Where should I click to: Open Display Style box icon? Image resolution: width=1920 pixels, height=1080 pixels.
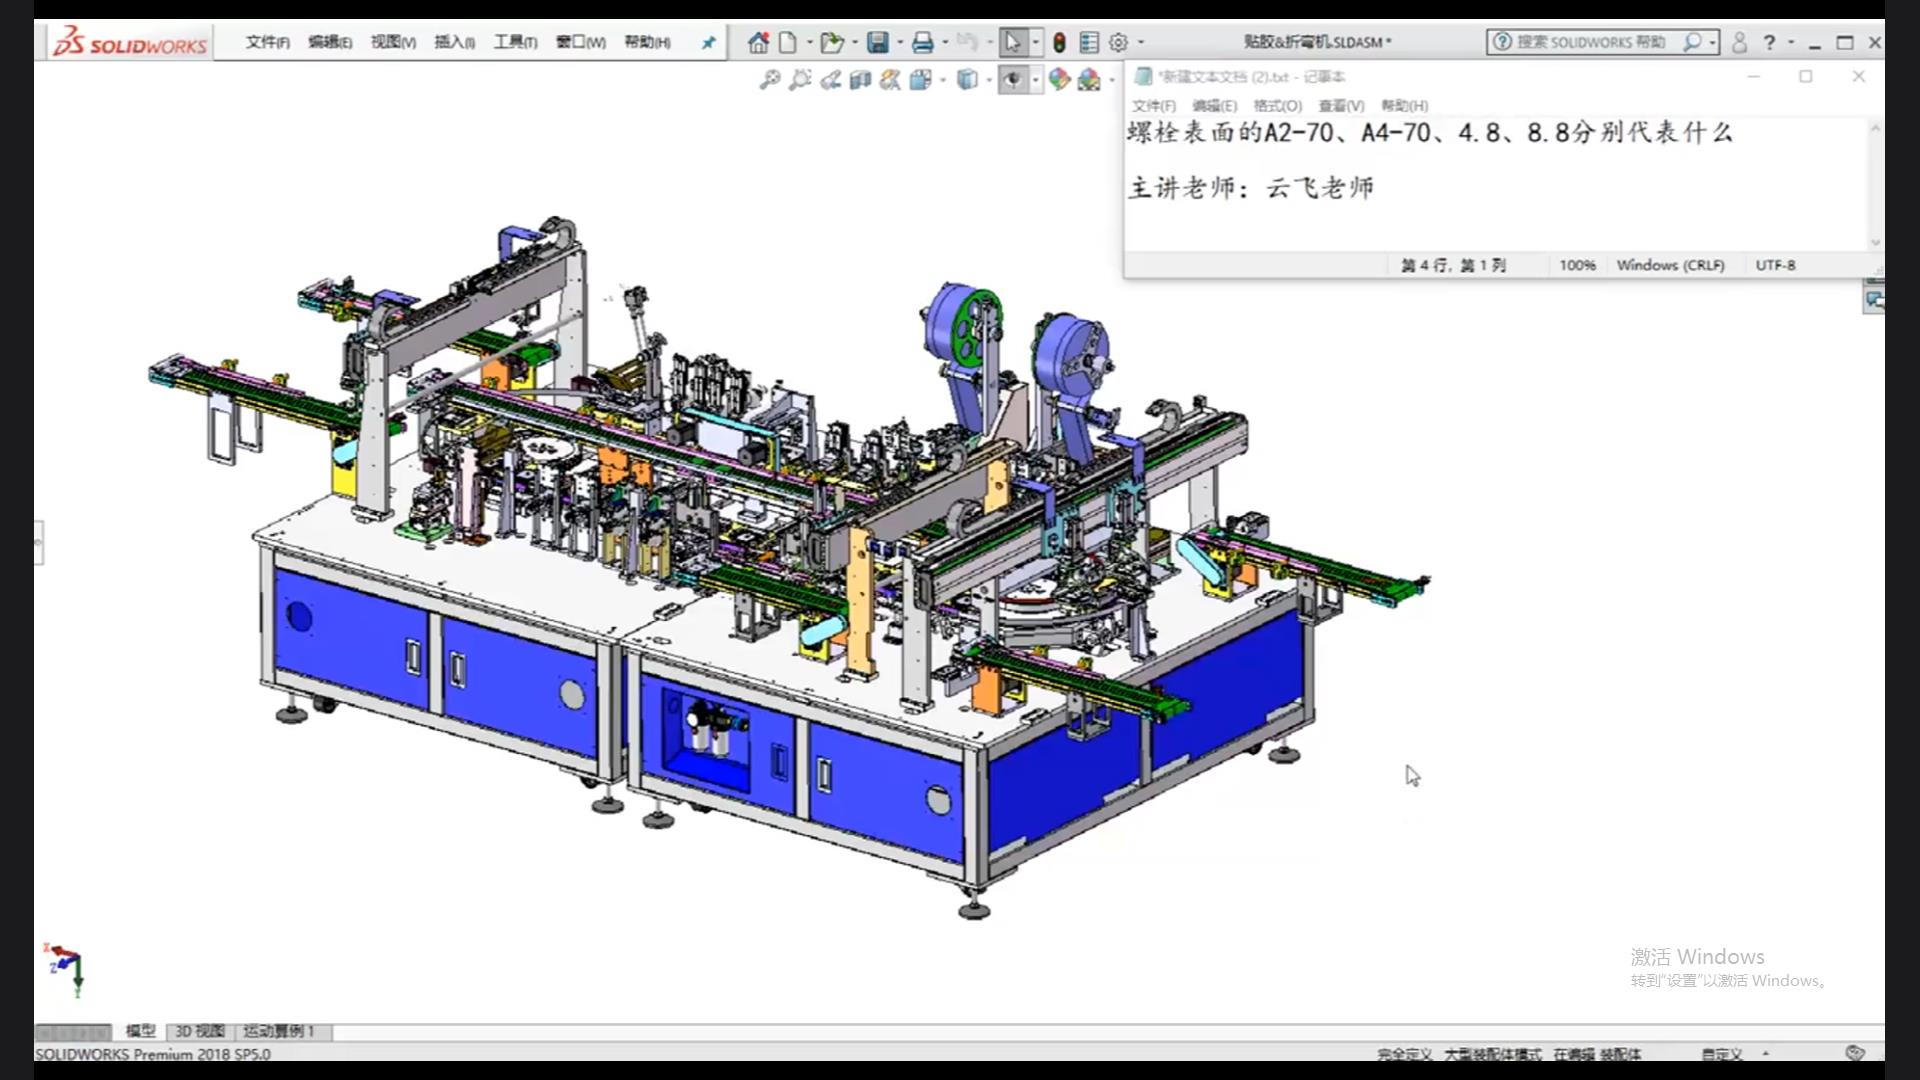[966, 80]
